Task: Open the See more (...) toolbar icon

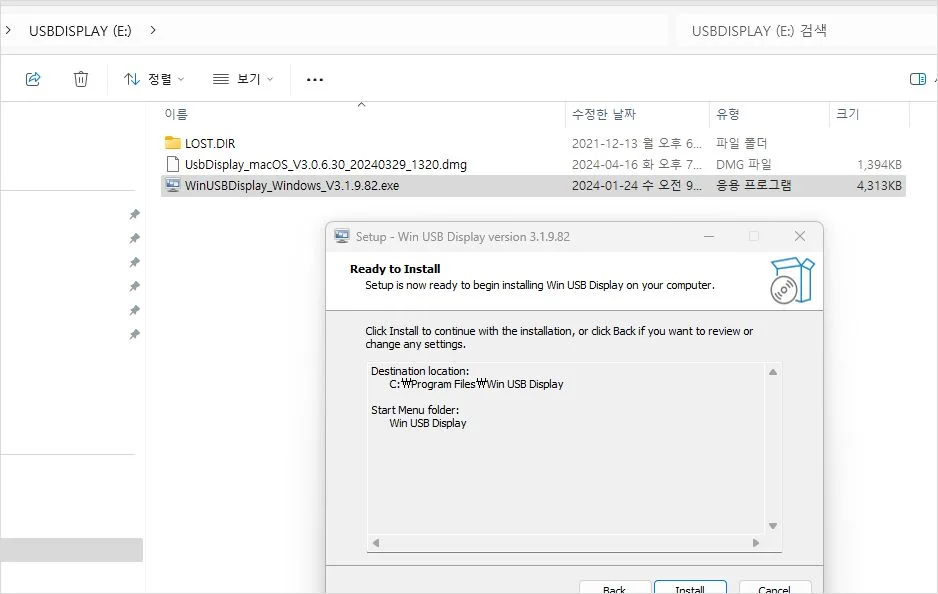Action: pos(314,78)
